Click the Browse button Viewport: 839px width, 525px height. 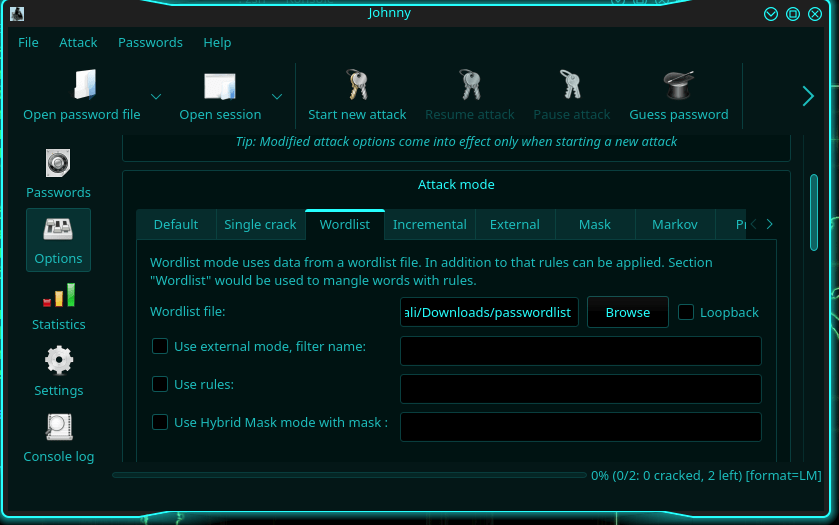(x=628, y=312)
